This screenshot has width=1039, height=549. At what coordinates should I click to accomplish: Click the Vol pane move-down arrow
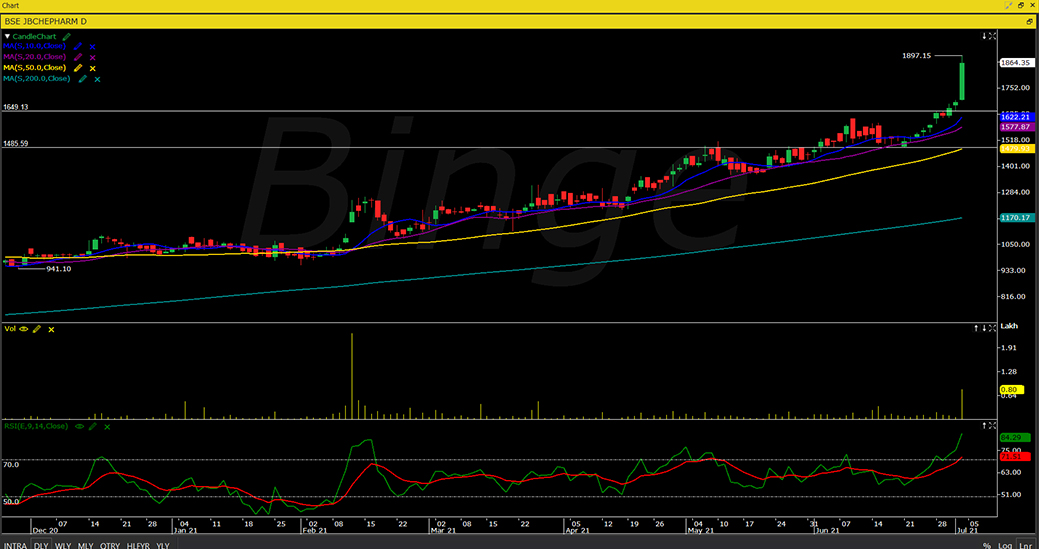(x=985, y=328)
